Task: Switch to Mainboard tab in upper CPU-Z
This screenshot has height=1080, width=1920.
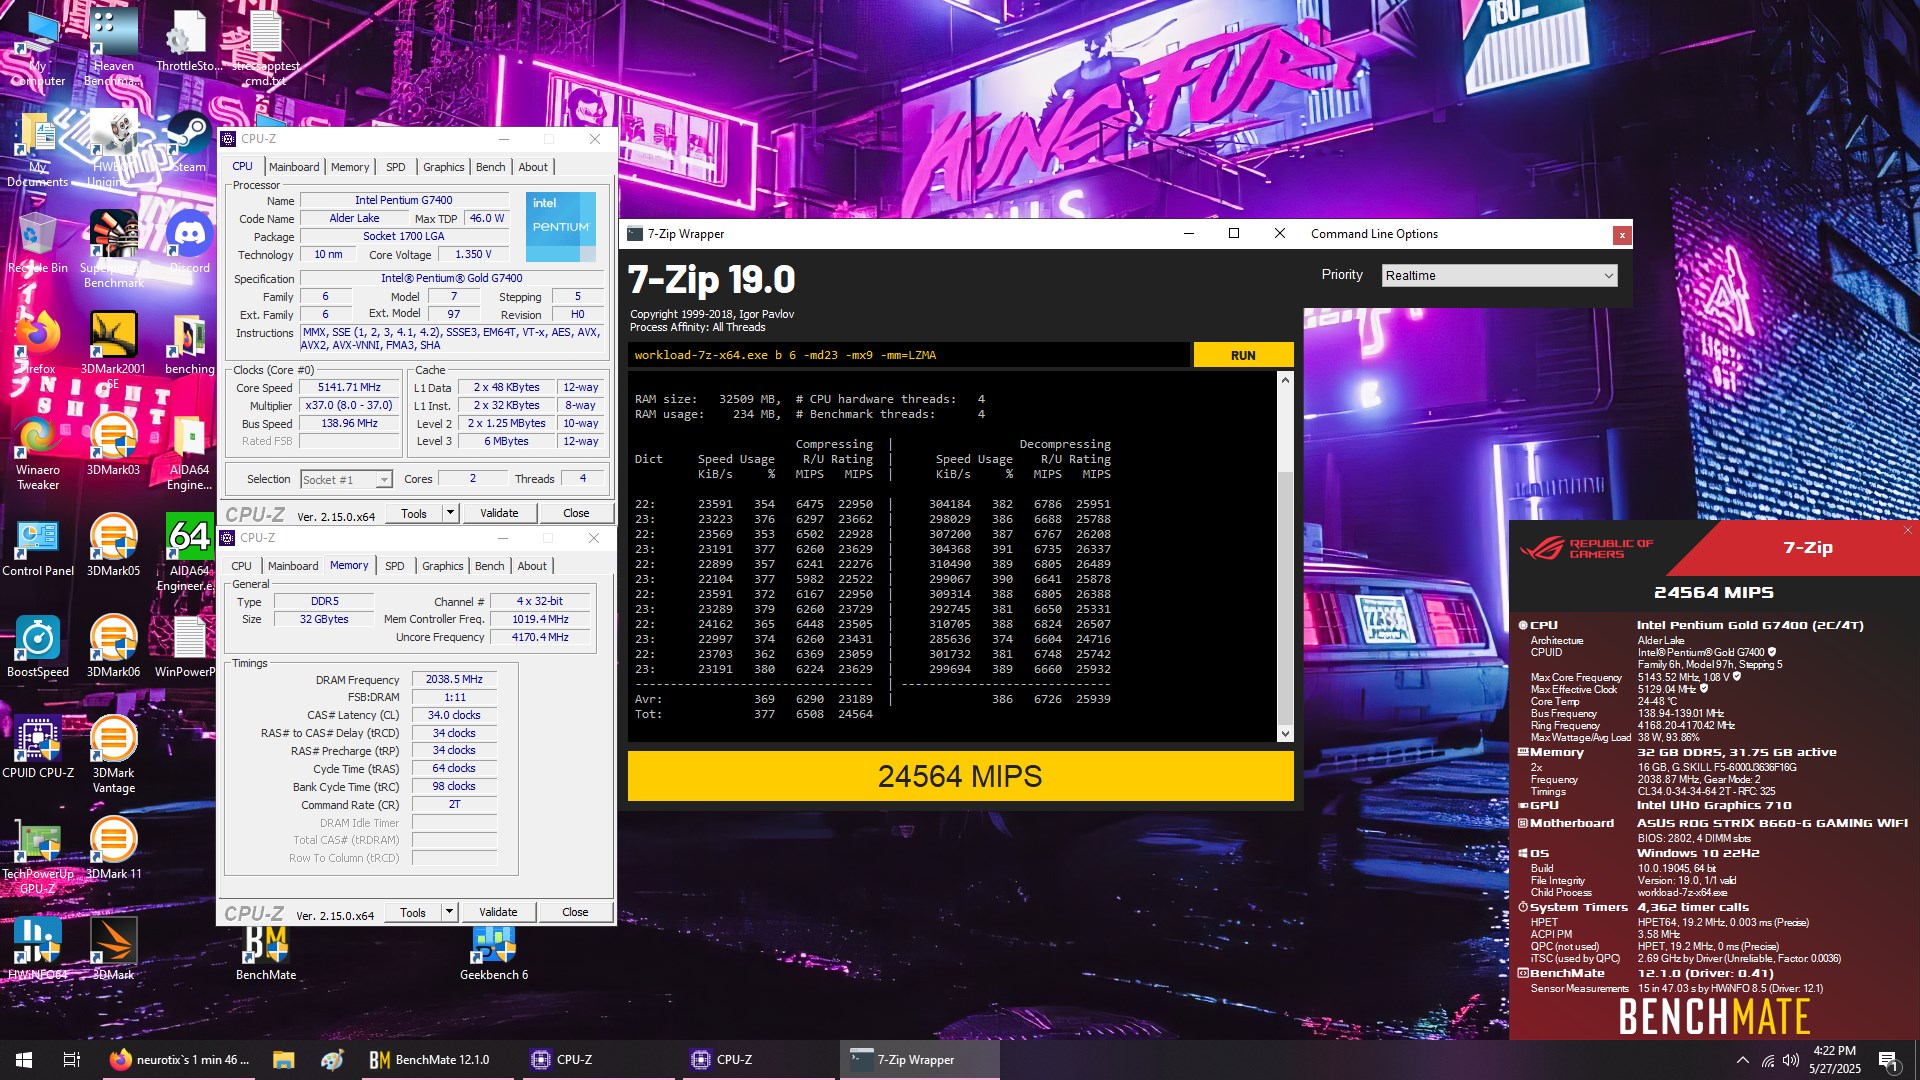Action: tap(294, 167)
